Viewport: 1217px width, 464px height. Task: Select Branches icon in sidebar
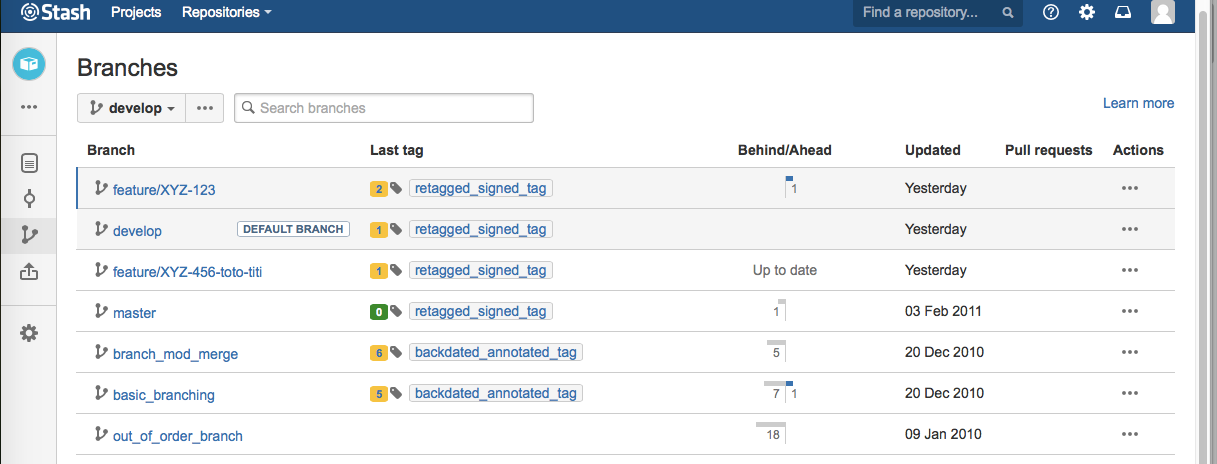[x=29, y=235]
